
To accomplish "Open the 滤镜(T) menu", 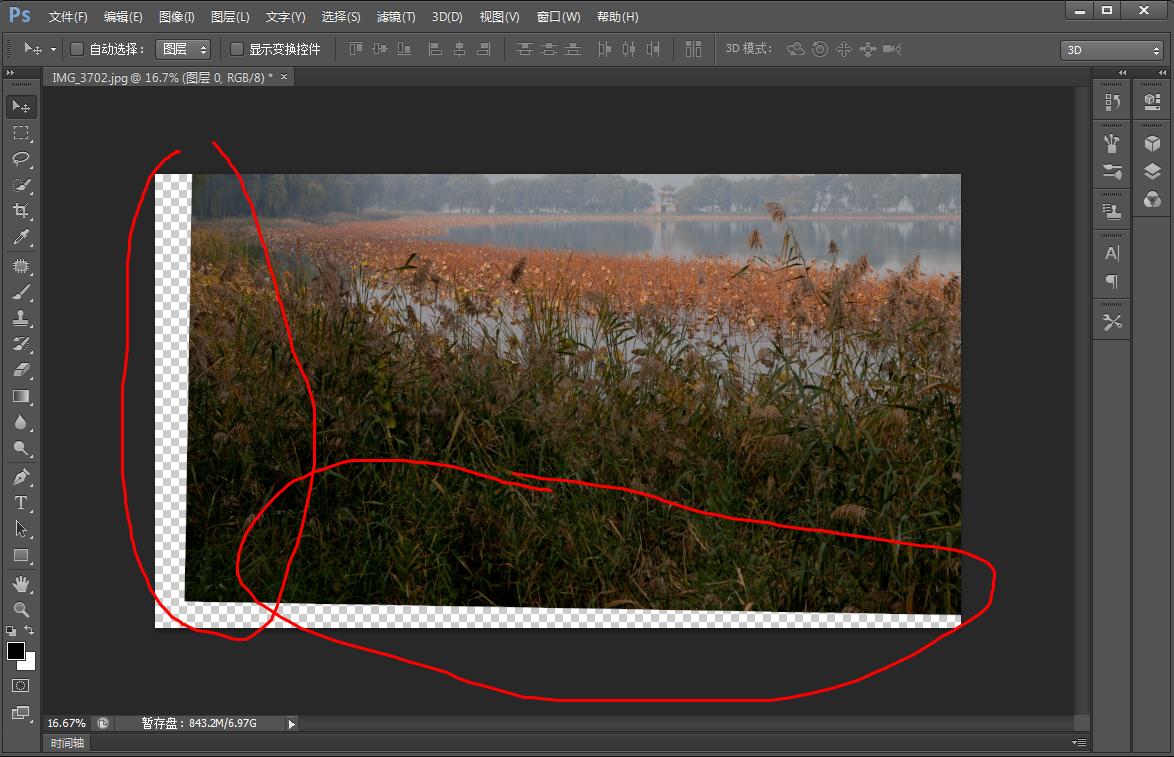I will click(395, 17).
